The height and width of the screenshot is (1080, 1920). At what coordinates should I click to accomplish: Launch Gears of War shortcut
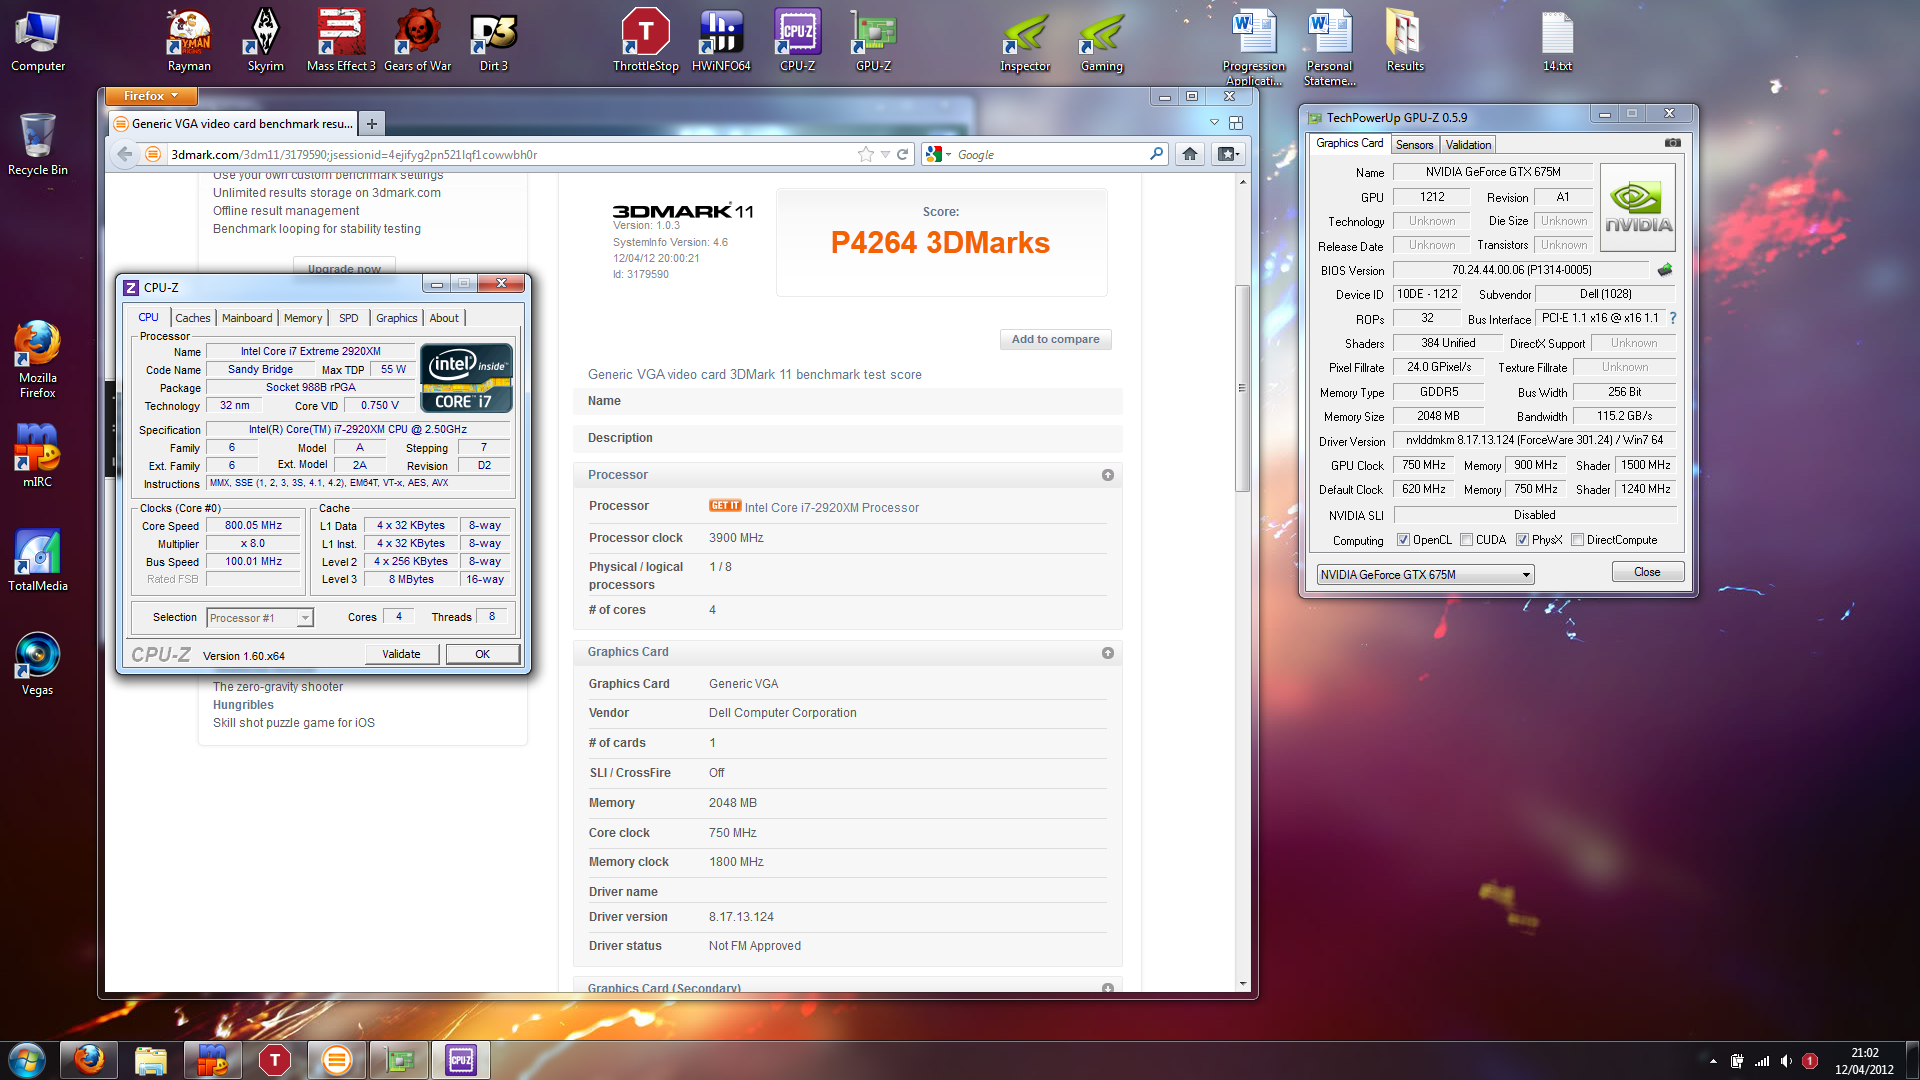[417, 40]
